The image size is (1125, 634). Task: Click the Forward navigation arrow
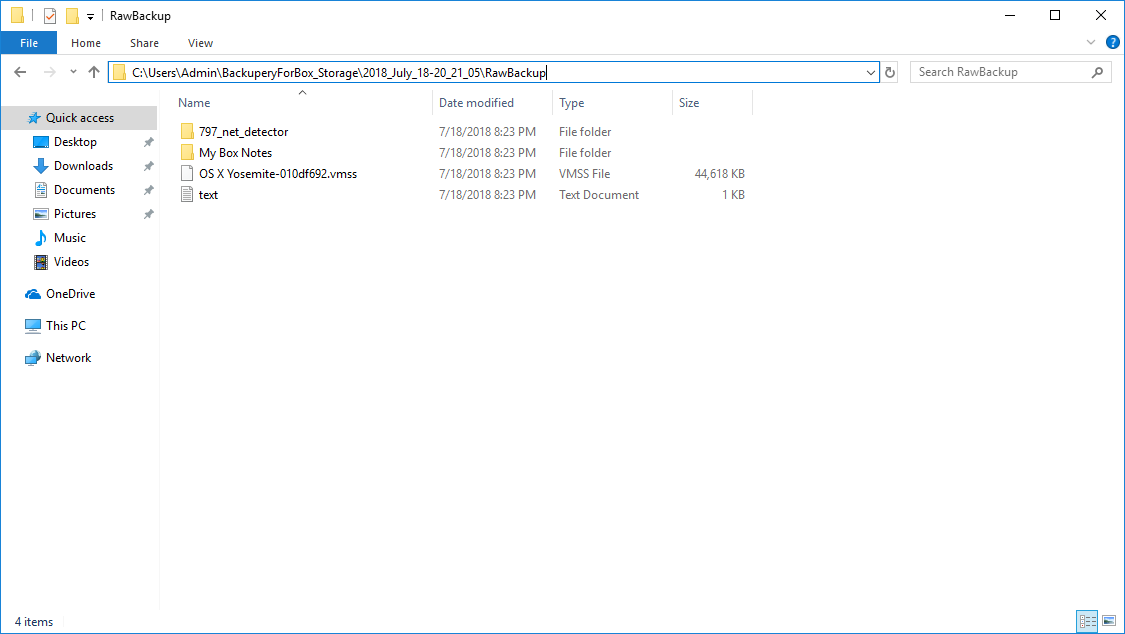[x=50, y=72]
